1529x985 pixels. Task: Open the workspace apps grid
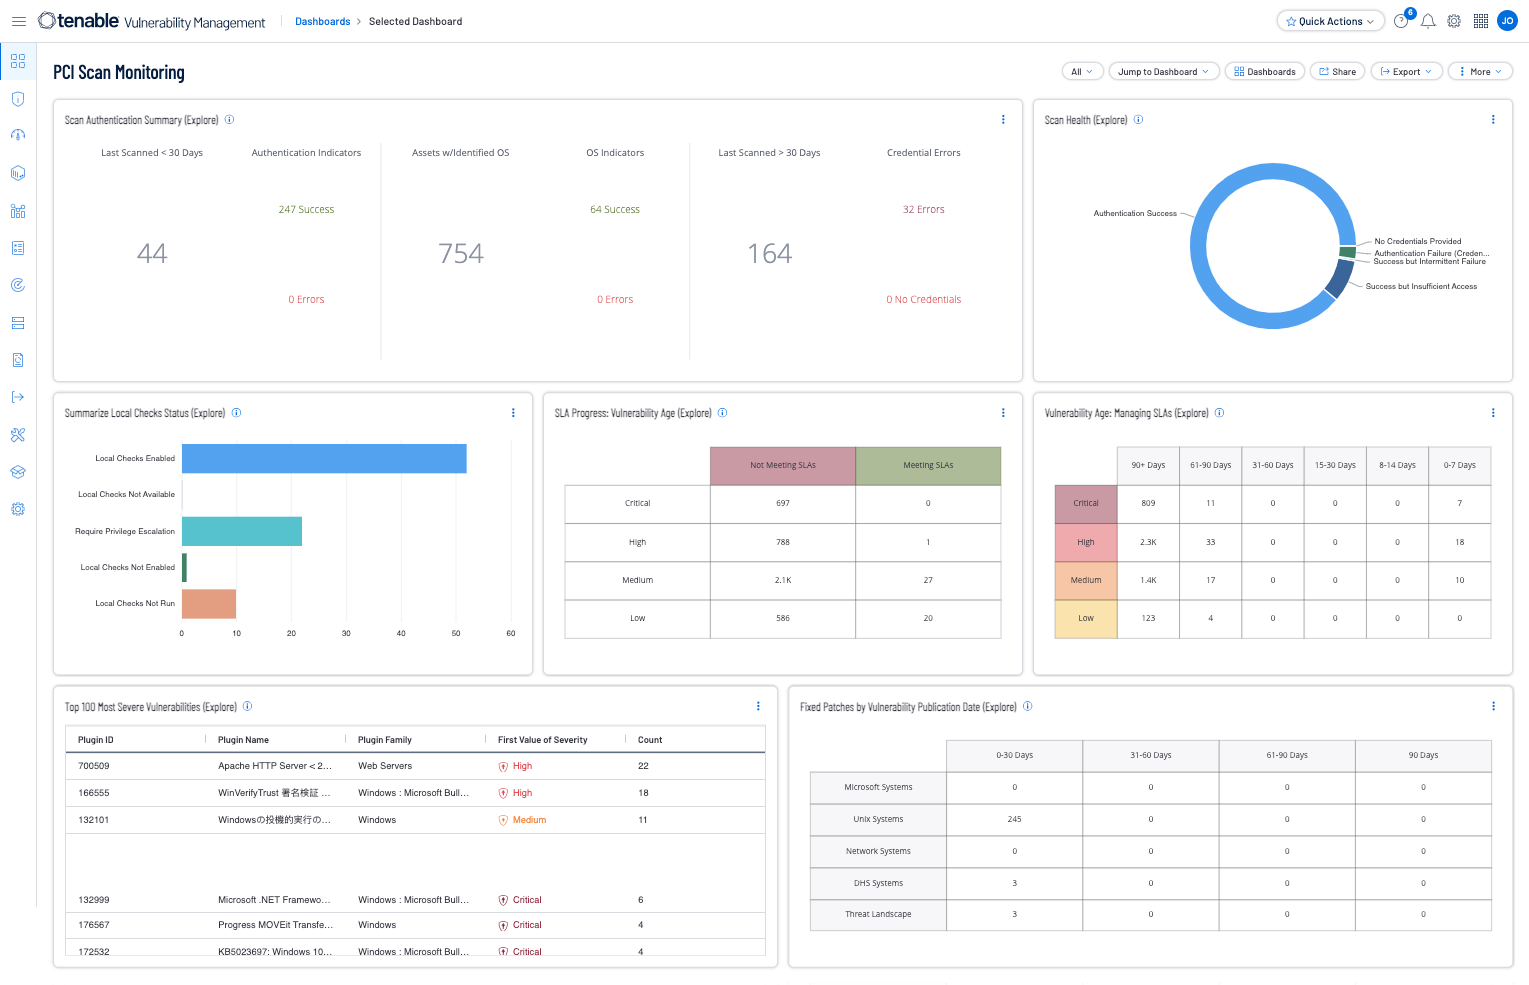(1481, 21)
